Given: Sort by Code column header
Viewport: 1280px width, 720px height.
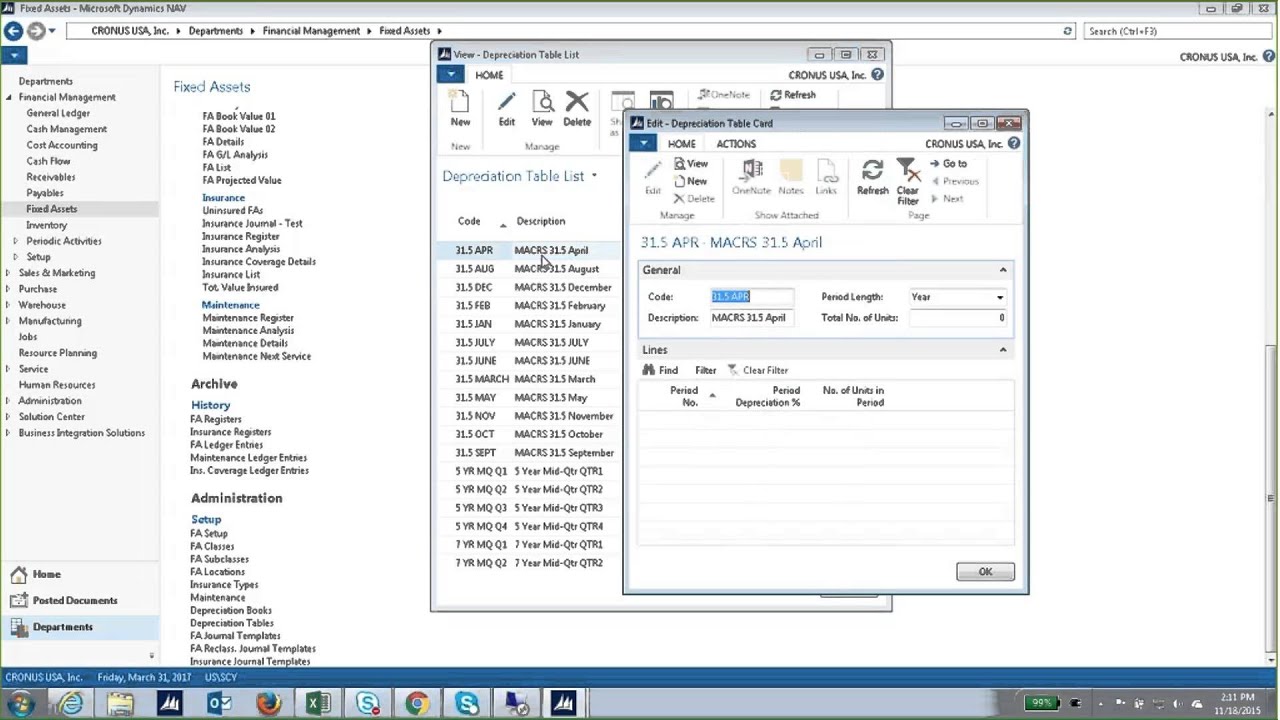Looking at the screenshot, I should [469, 221].
